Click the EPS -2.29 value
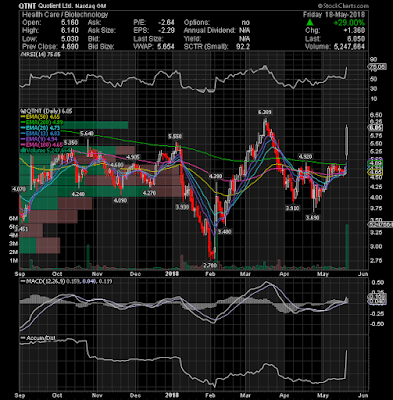393x400 pixels. point(166,30)
